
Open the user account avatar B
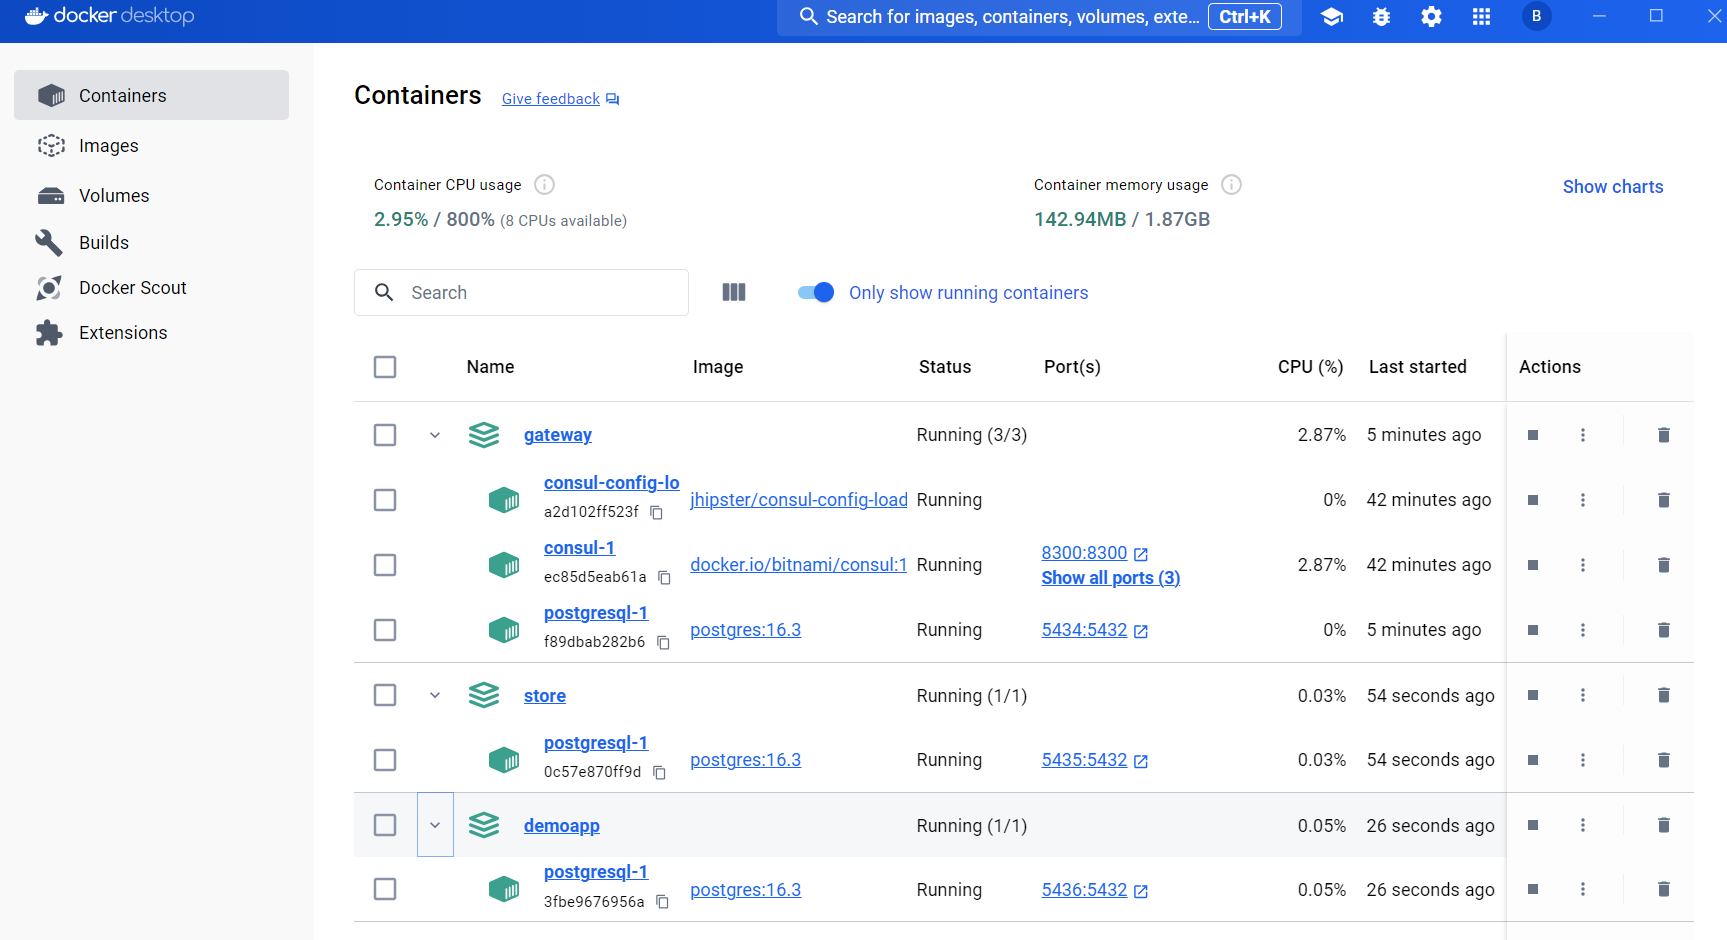1536,16
